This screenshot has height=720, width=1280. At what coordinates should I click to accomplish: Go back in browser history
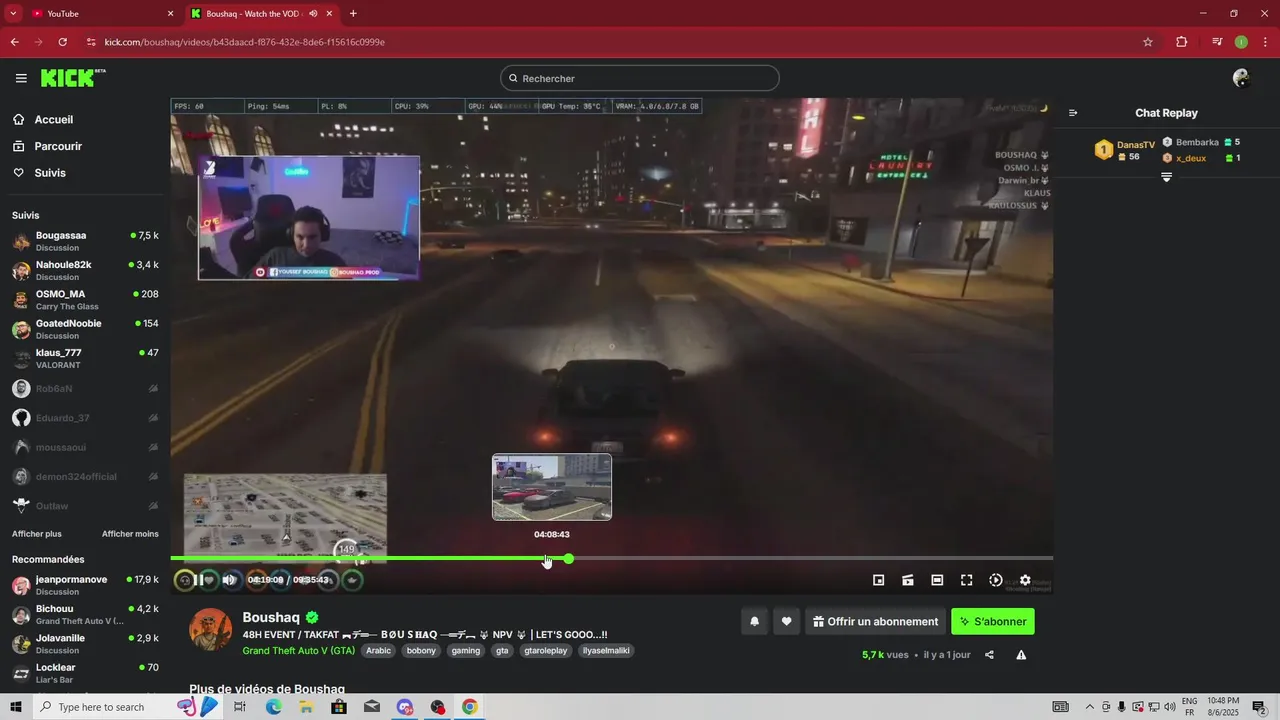pyautogui.click(x=14, y=42)
